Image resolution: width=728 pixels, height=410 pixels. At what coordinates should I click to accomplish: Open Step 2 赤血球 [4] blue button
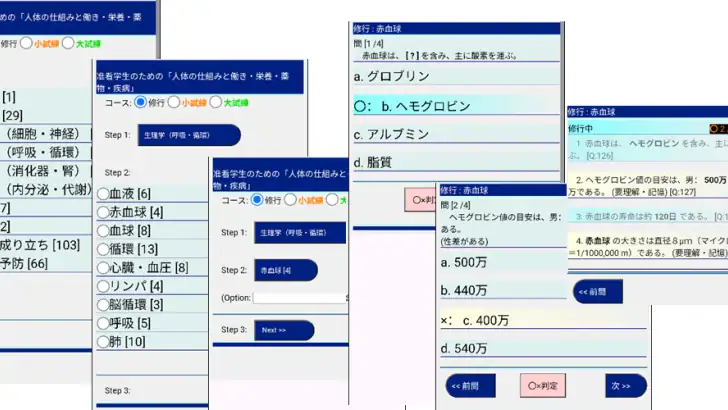[x=286, y=270]
